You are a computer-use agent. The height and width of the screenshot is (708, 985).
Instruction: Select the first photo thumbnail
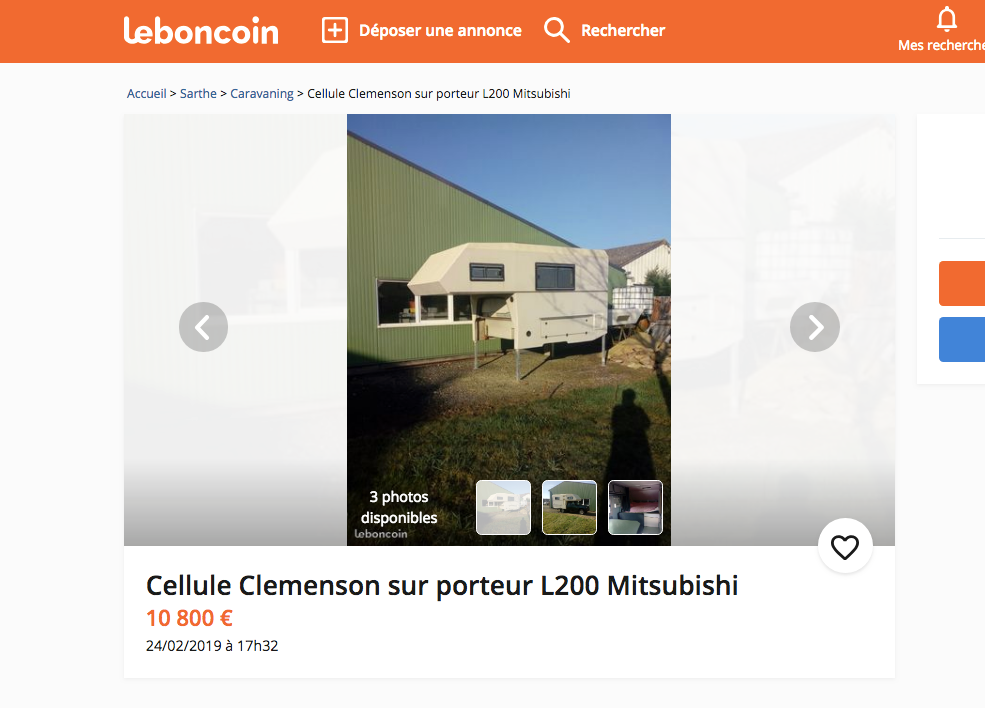pos(503,507)
